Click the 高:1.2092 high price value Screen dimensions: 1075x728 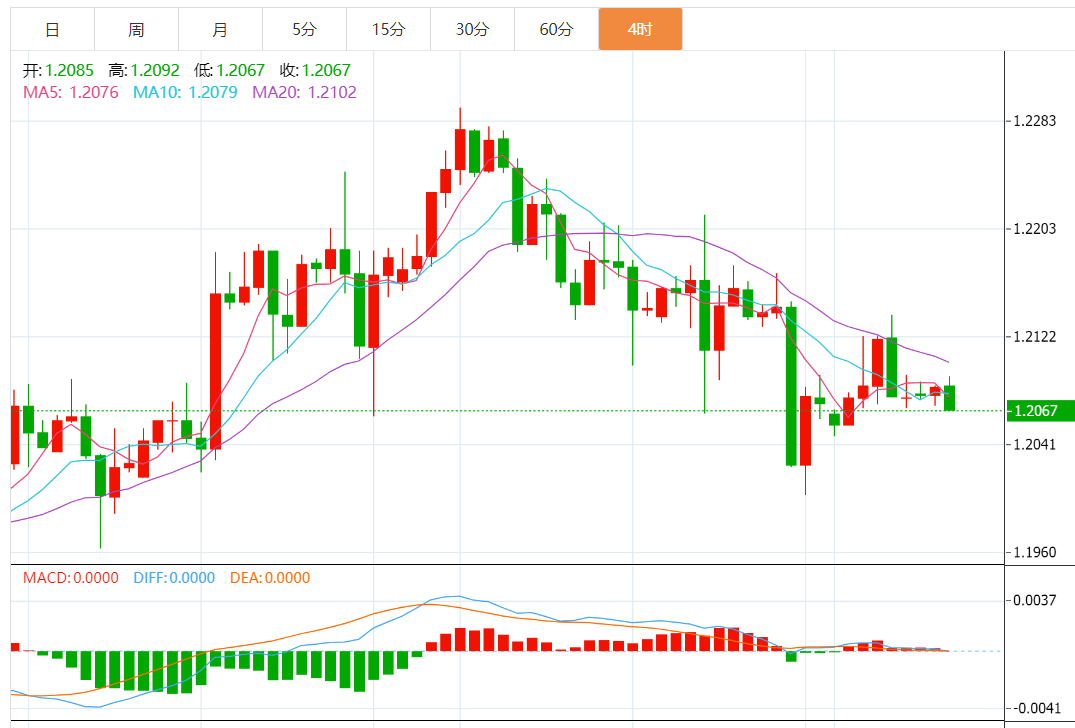click(144, 70)
